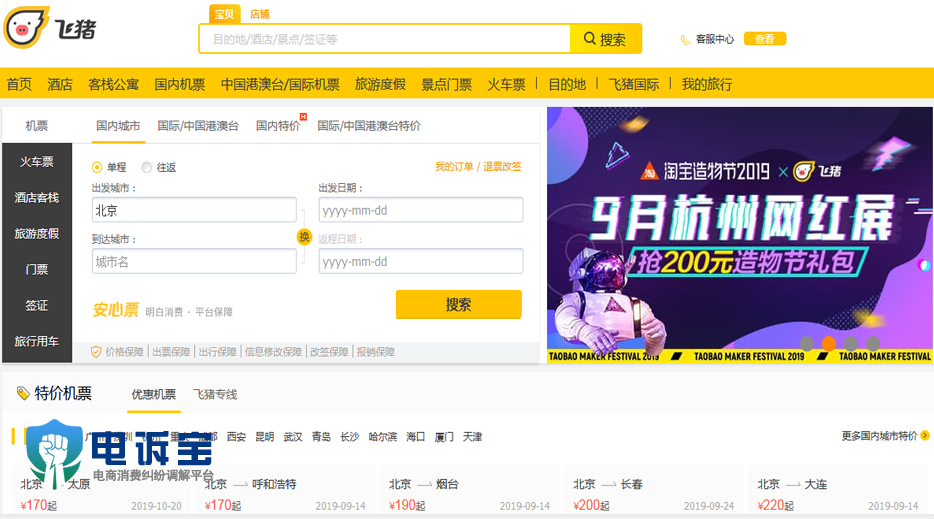Viewport: 934px width, 519px height.
Task: Click the 出发城市 field showing 北京
Action: point(194,210)
